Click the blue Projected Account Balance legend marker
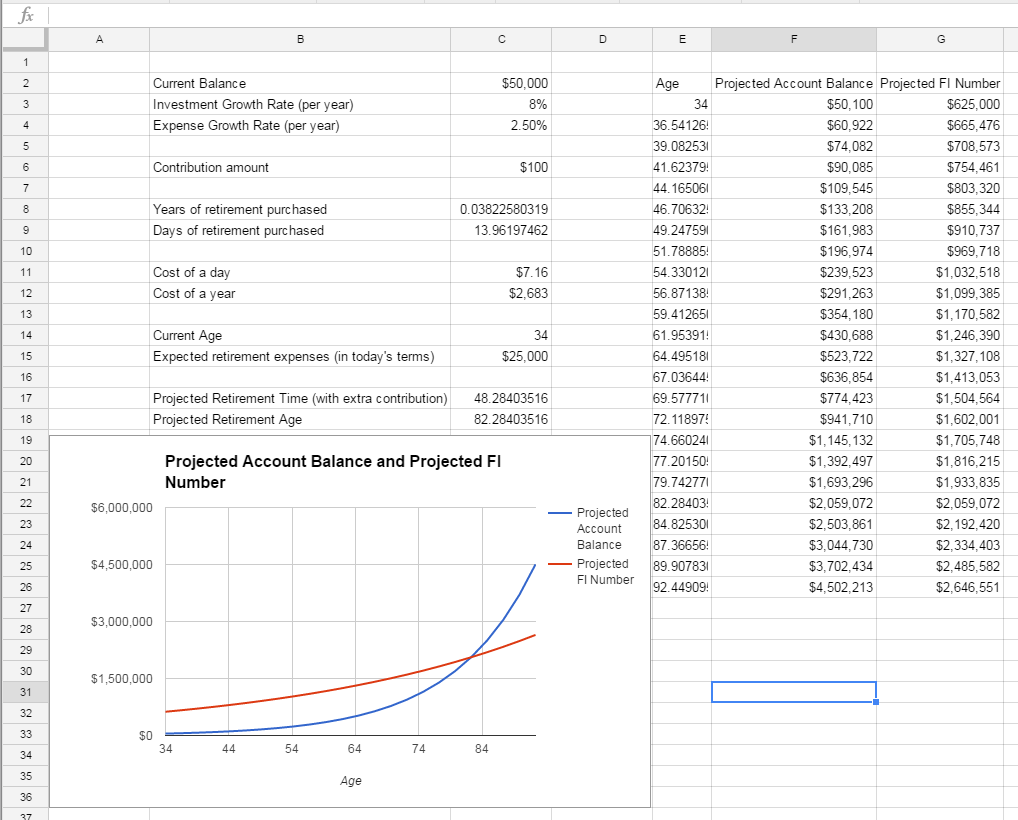The width and height of the screenshot is (1018, 820). point(561,513)
